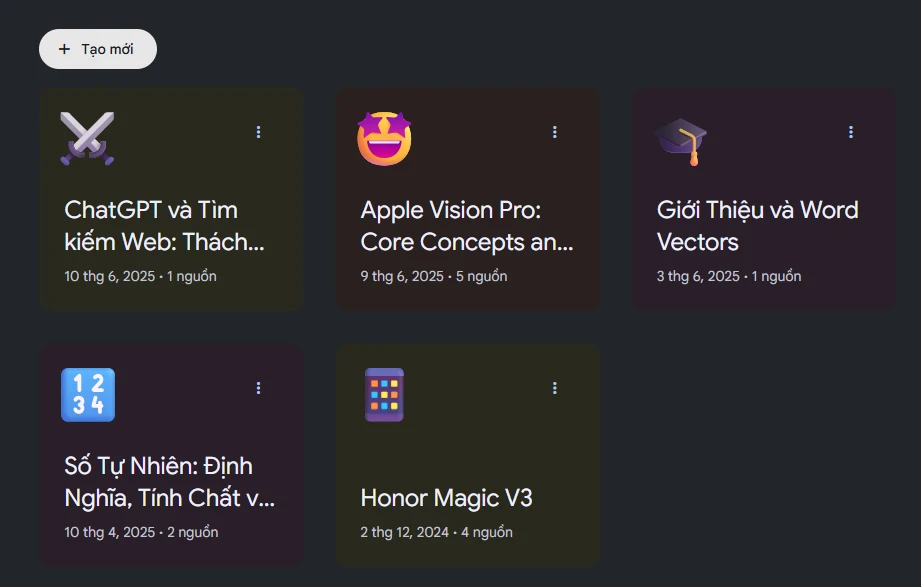Viewport: 921px width, 587px height.
Task: Click the 2 thg 12, 2024 · 4 nguồn text
Action: (436, 532)
